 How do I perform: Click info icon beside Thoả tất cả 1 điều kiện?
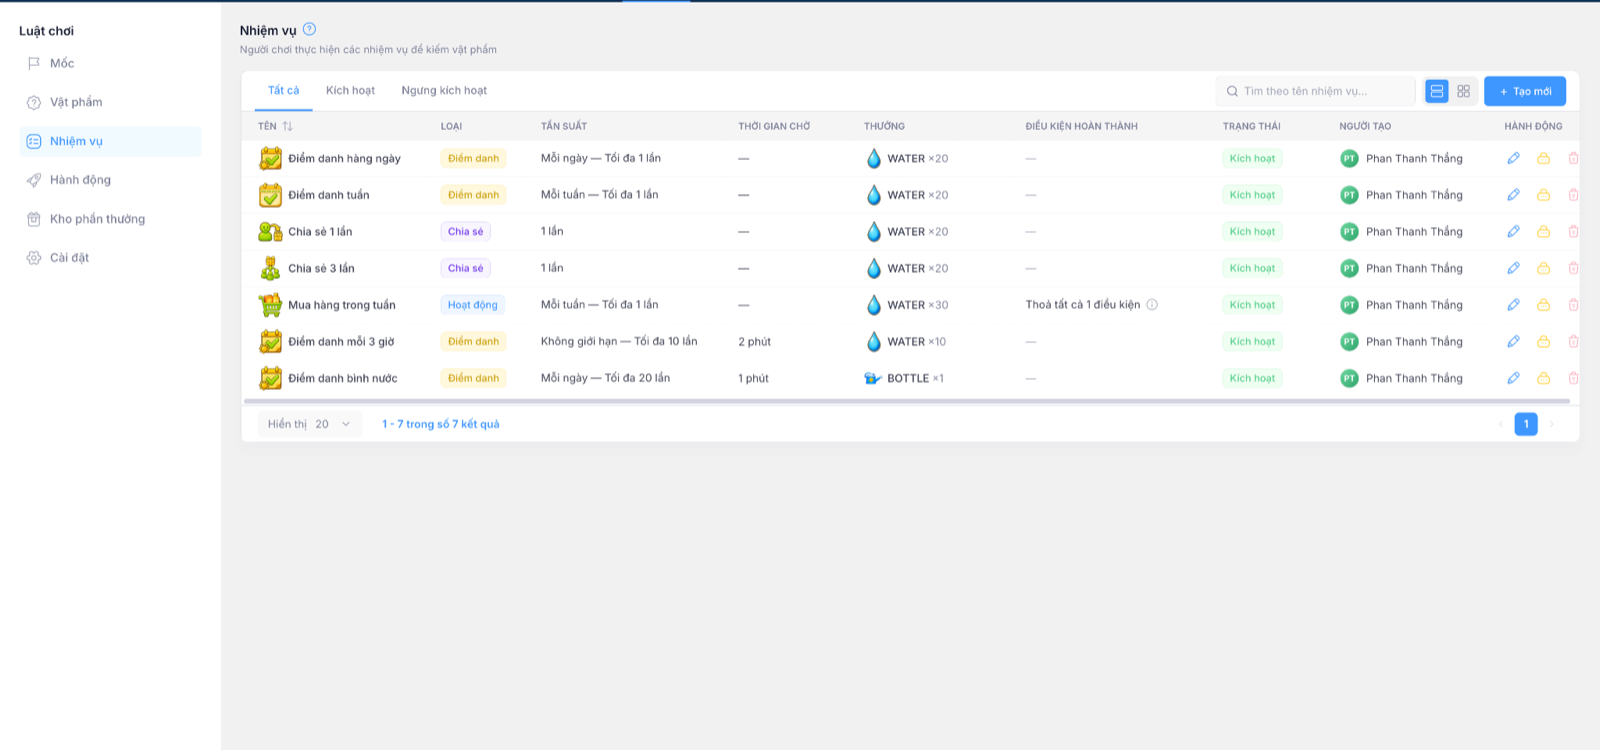1152,305
